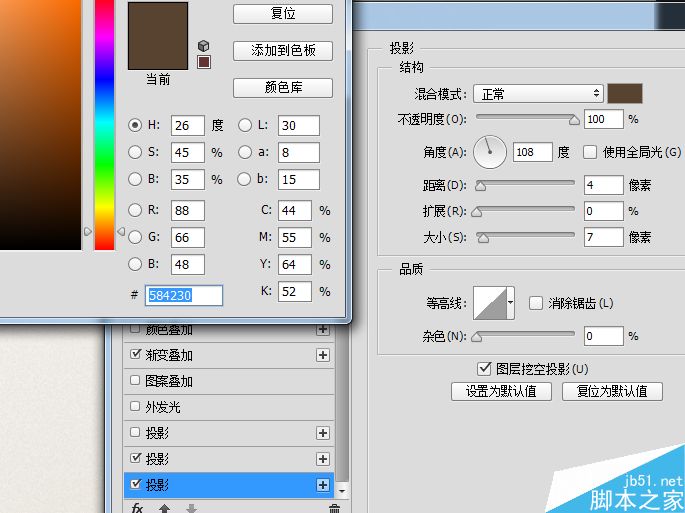Click the angle dial for 角度

490,152
